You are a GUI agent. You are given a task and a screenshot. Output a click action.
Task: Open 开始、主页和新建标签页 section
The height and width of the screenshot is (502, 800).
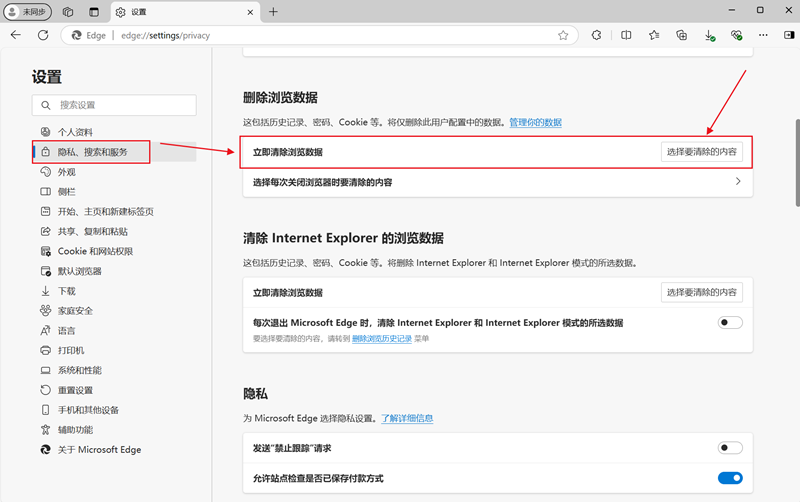tap(114, 212)
